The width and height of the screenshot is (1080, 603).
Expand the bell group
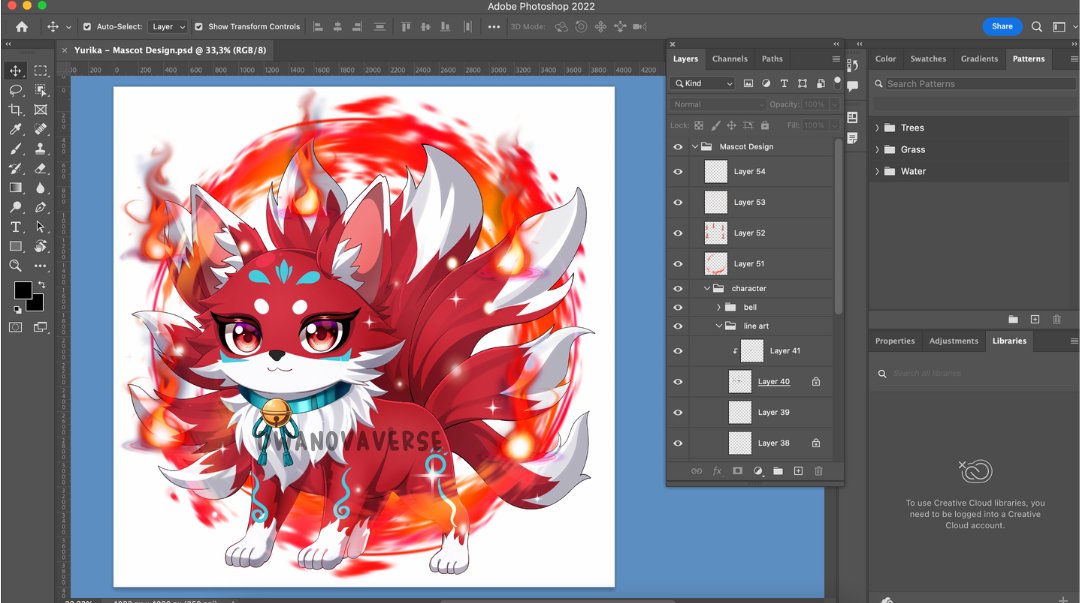click(x=718, y=307)
